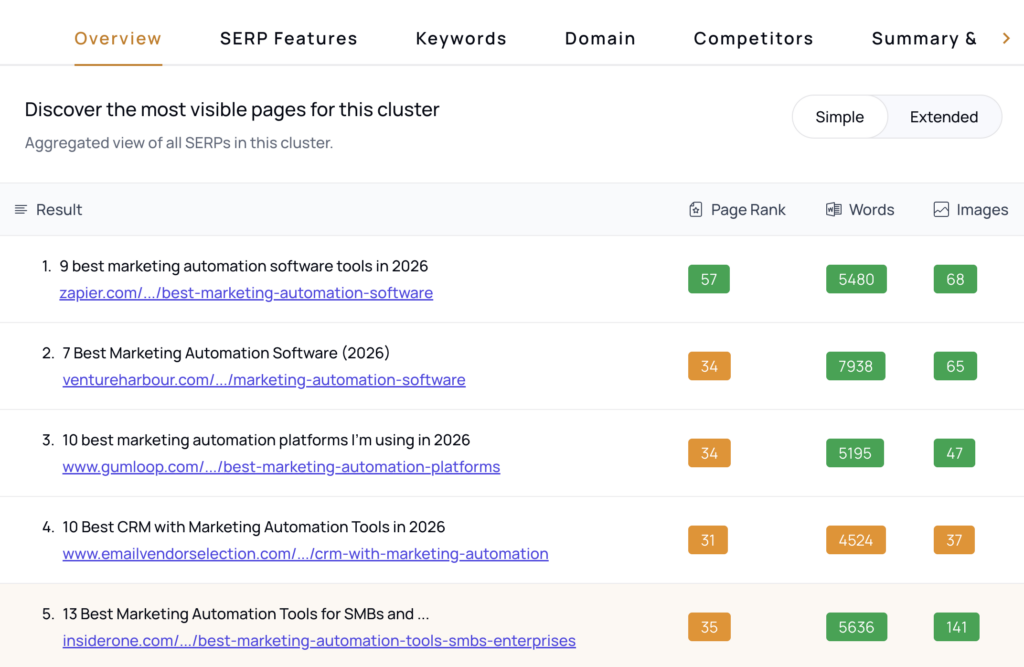Switch view to Extended mode
This screenshot has width=1024, height=667.
pyautogui.click(x=943, y=117)
